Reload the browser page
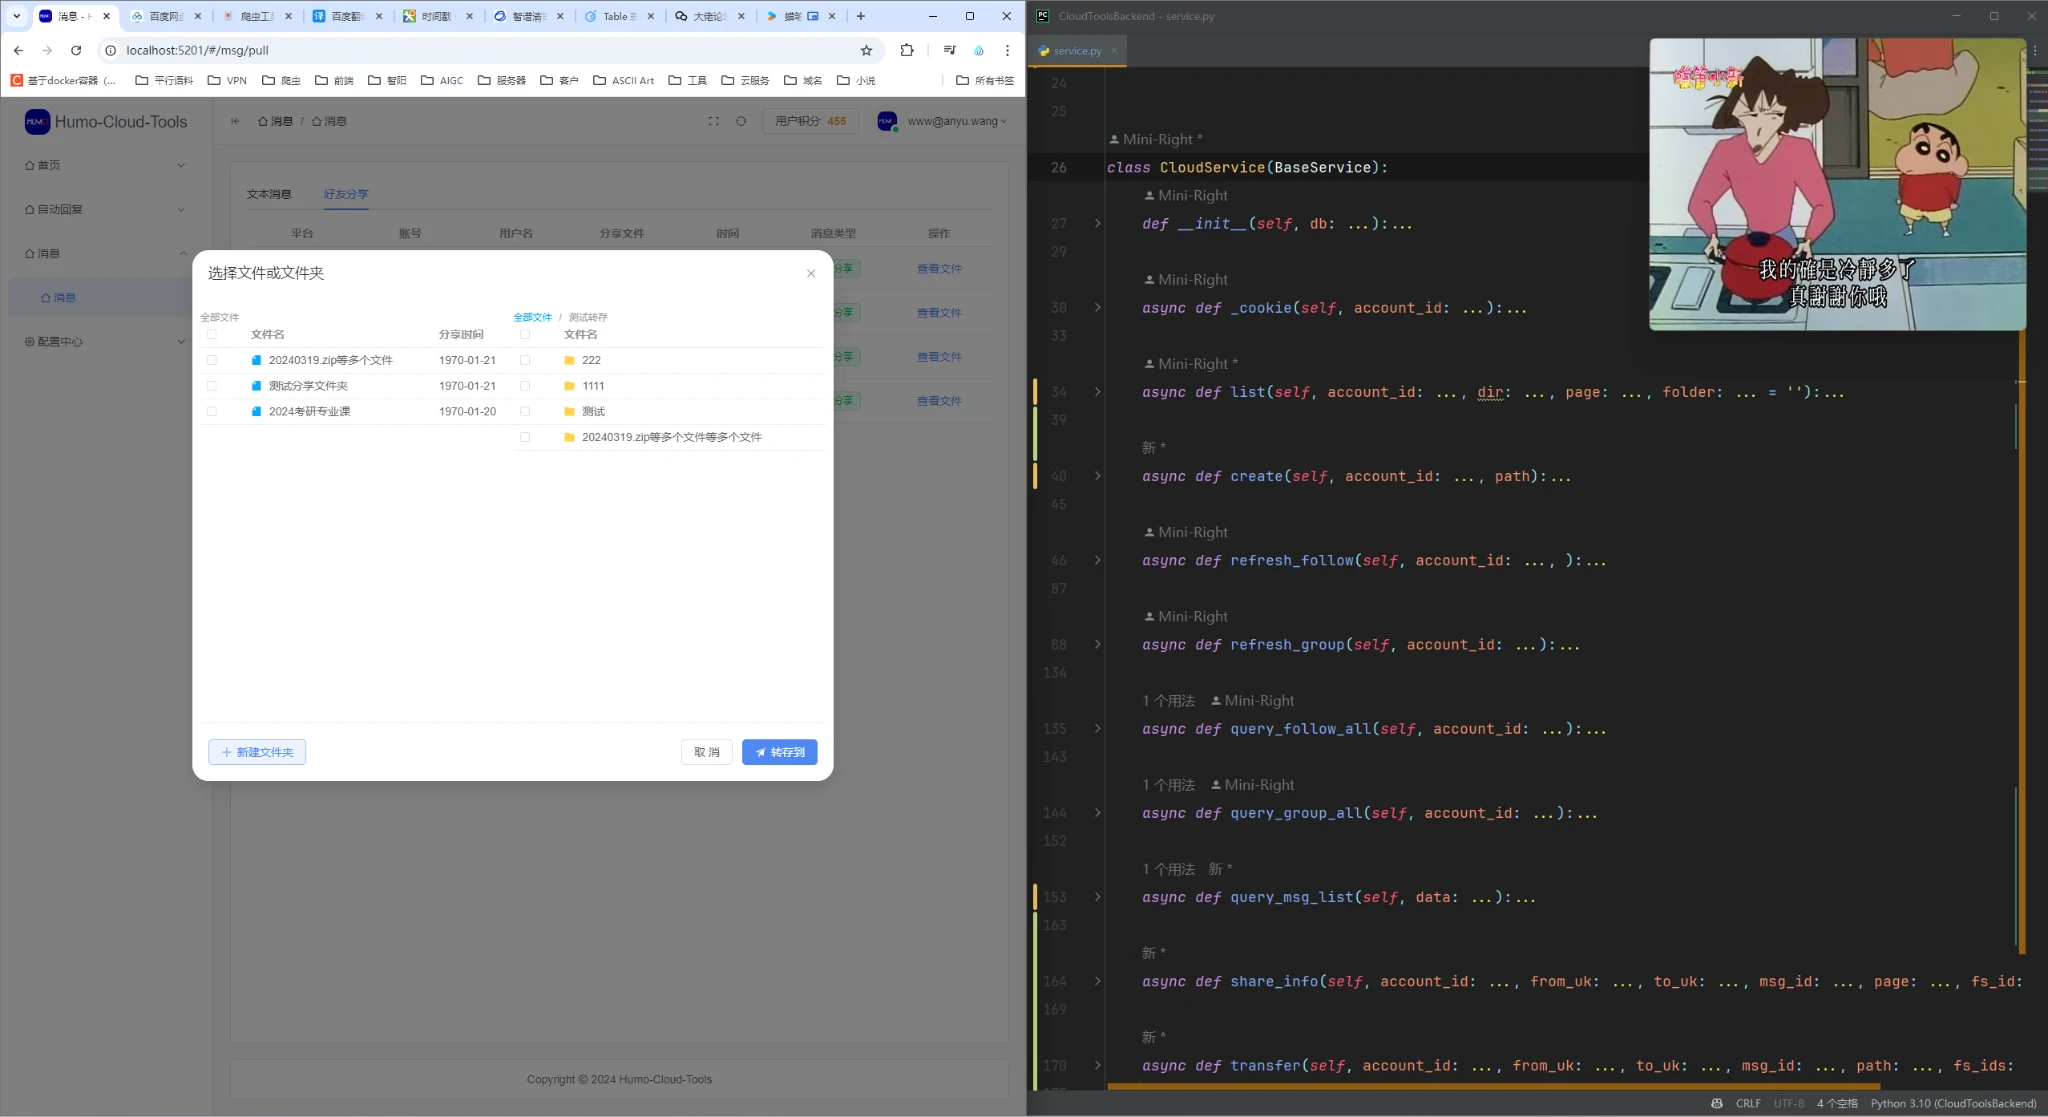The width and height of the screenshot is (2048, 1117). [76, 50]
